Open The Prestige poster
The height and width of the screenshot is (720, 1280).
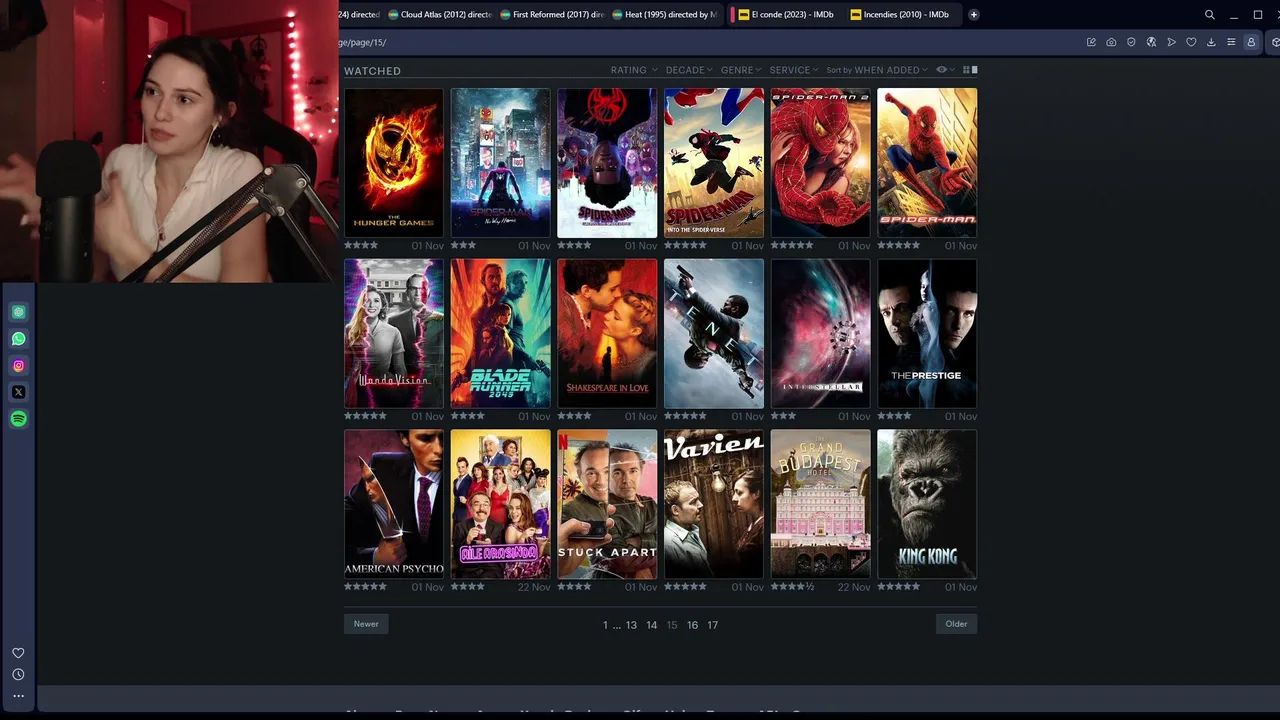[x=927, y=334]
